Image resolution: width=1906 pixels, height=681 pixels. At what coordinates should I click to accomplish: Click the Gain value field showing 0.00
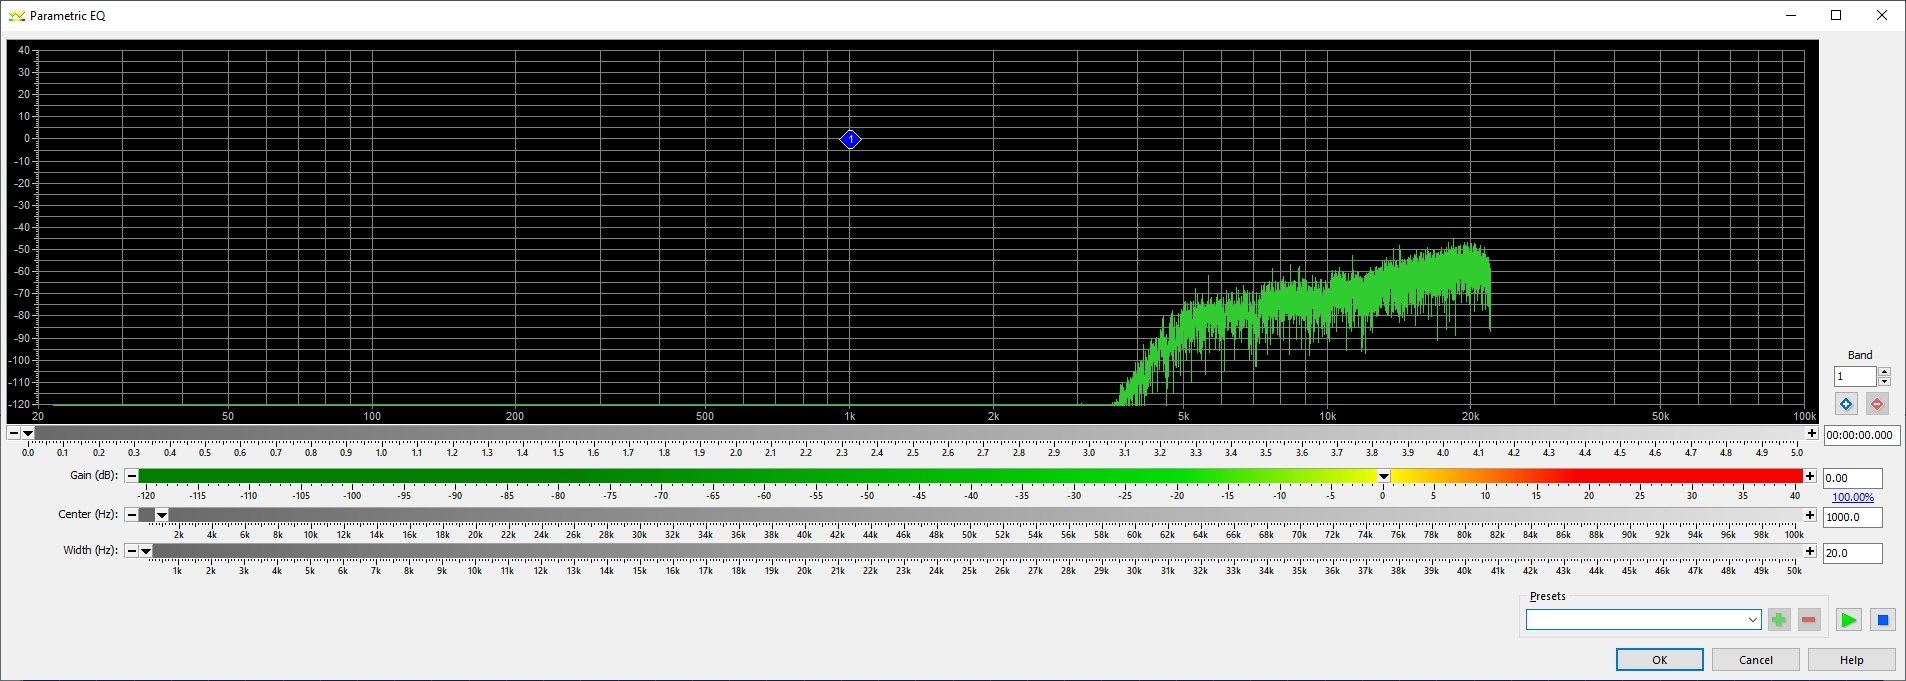coord(1852,478)
